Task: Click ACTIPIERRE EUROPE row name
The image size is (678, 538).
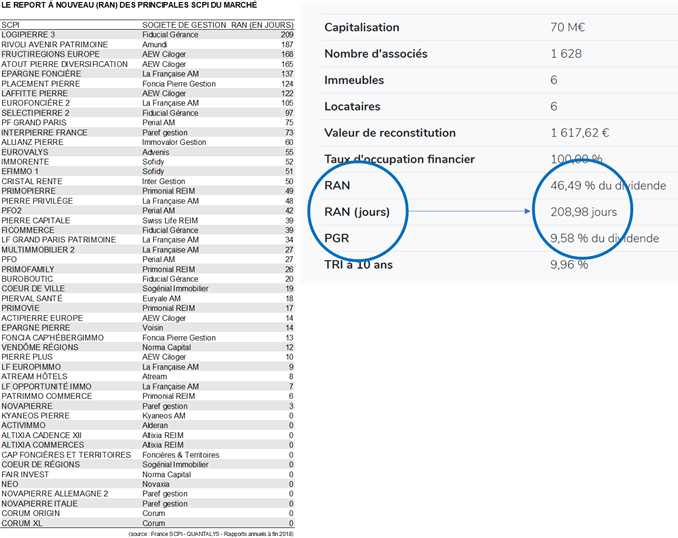Action: tap(42, 318)
